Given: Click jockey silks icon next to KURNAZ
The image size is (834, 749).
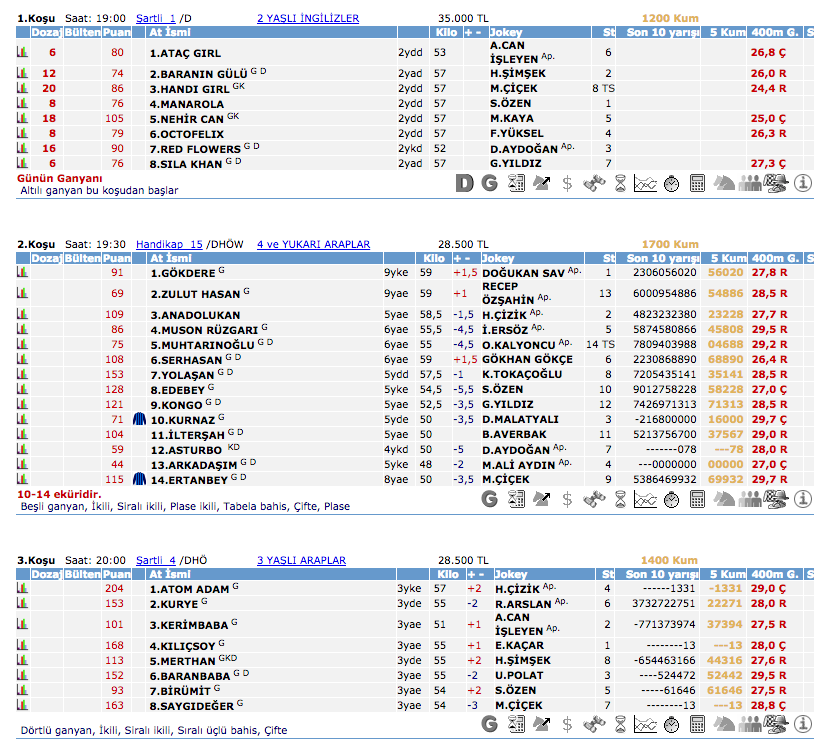Looking at the screenshot, I should click(x=139, y=419).
